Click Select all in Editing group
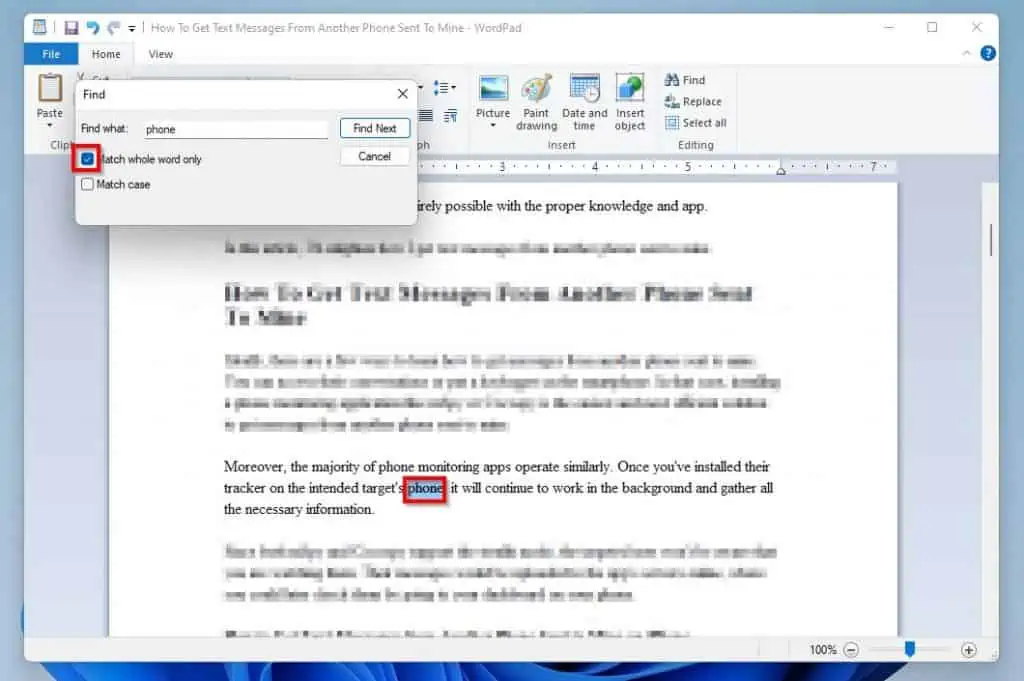This screenshot has width=1024, height=681. pyautogui.click(x=696, y=123)
